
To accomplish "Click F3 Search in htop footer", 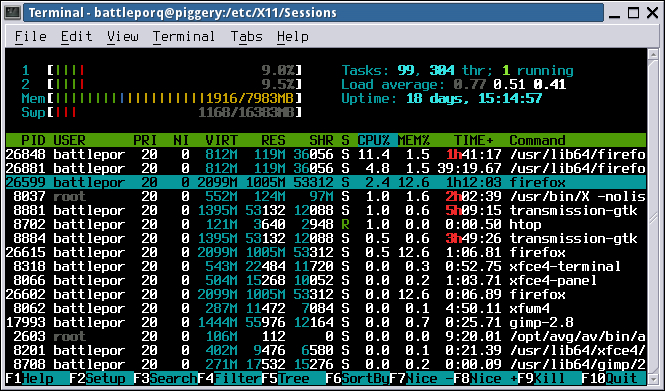I will coord(165,378).
